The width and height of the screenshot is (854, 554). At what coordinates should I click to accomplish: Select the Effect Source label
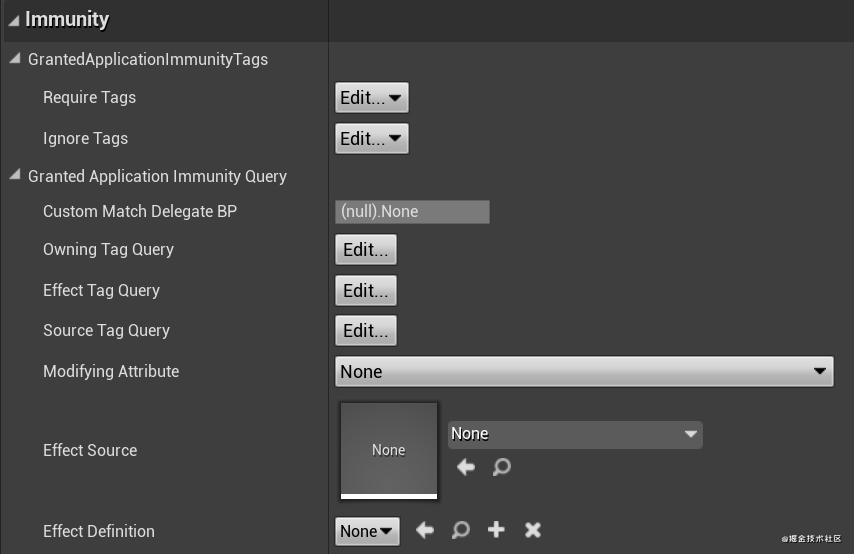pos(90,450)
